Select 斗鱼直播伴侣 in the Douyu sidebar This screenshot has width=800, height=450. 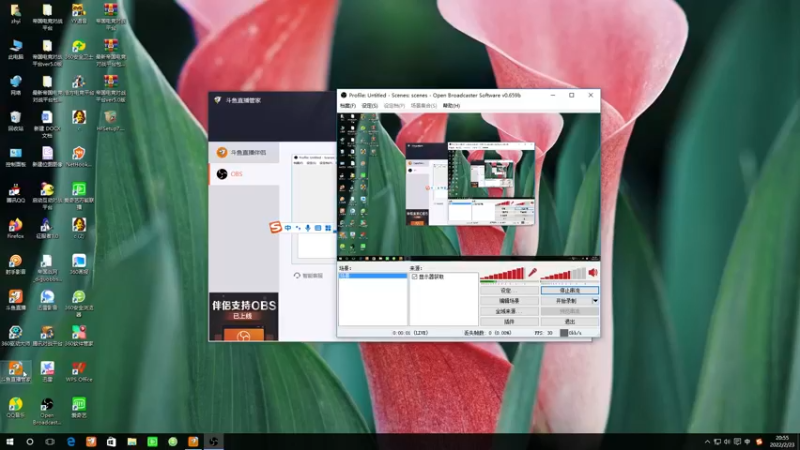(x=244, y=153)
